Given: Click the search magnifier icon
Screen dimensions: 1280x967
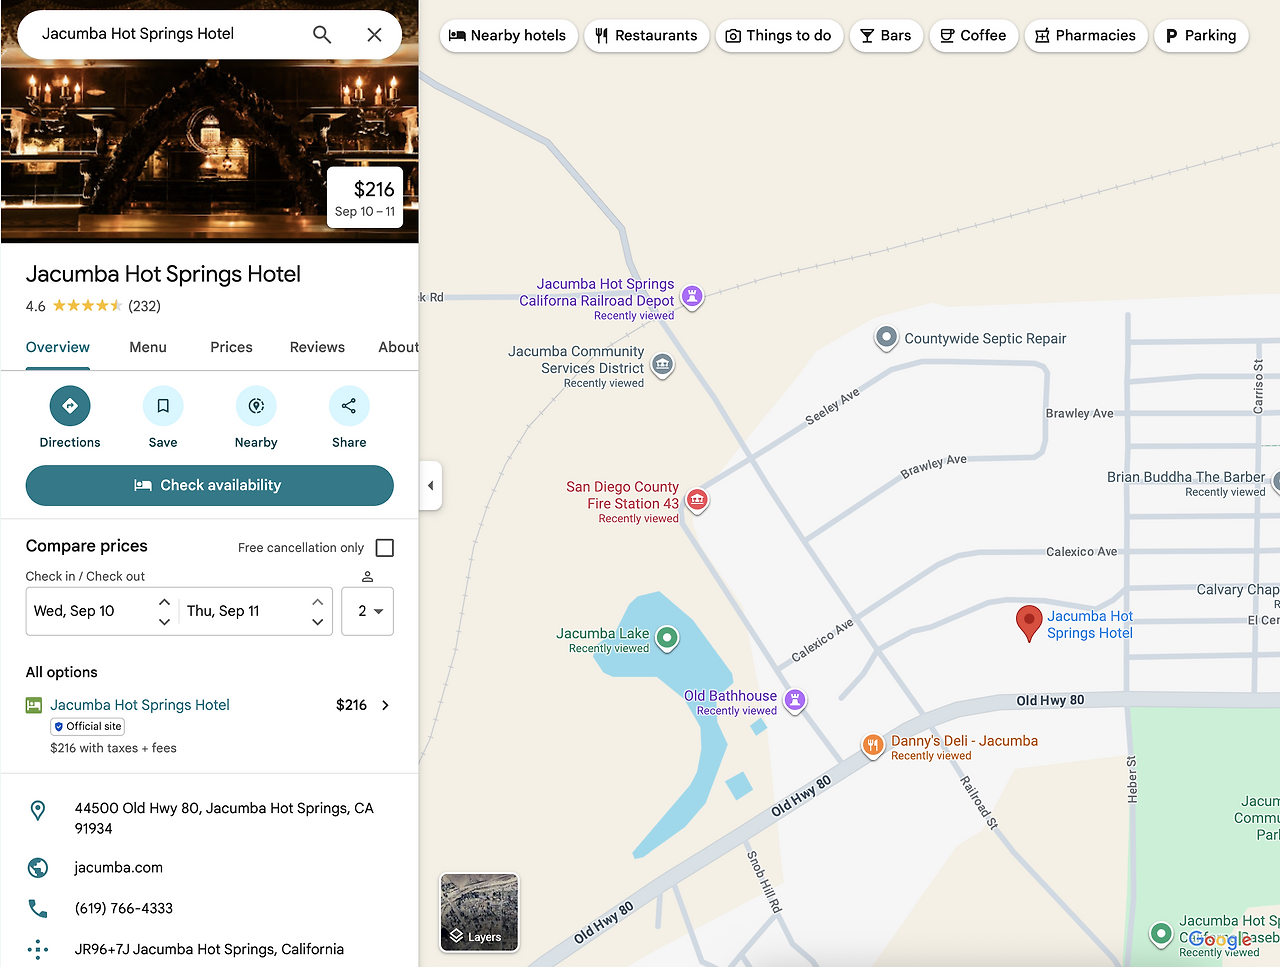Looking at the screenshot, I should [x=322, y=34].
